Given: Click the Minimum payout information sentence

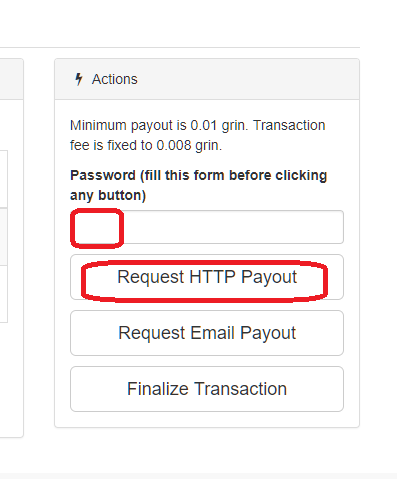Looking at the screenshot, I should click(197, 135).
